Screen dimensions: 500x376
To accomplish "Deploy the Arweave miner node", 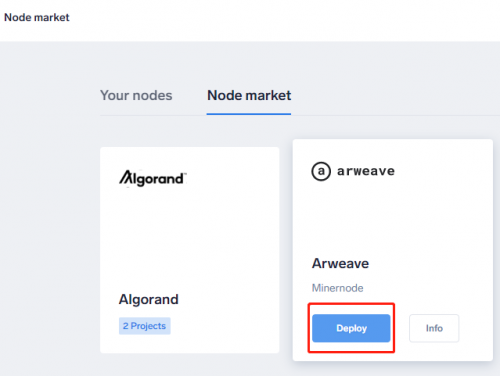I will pyautogui.click(x=351, y=328).
